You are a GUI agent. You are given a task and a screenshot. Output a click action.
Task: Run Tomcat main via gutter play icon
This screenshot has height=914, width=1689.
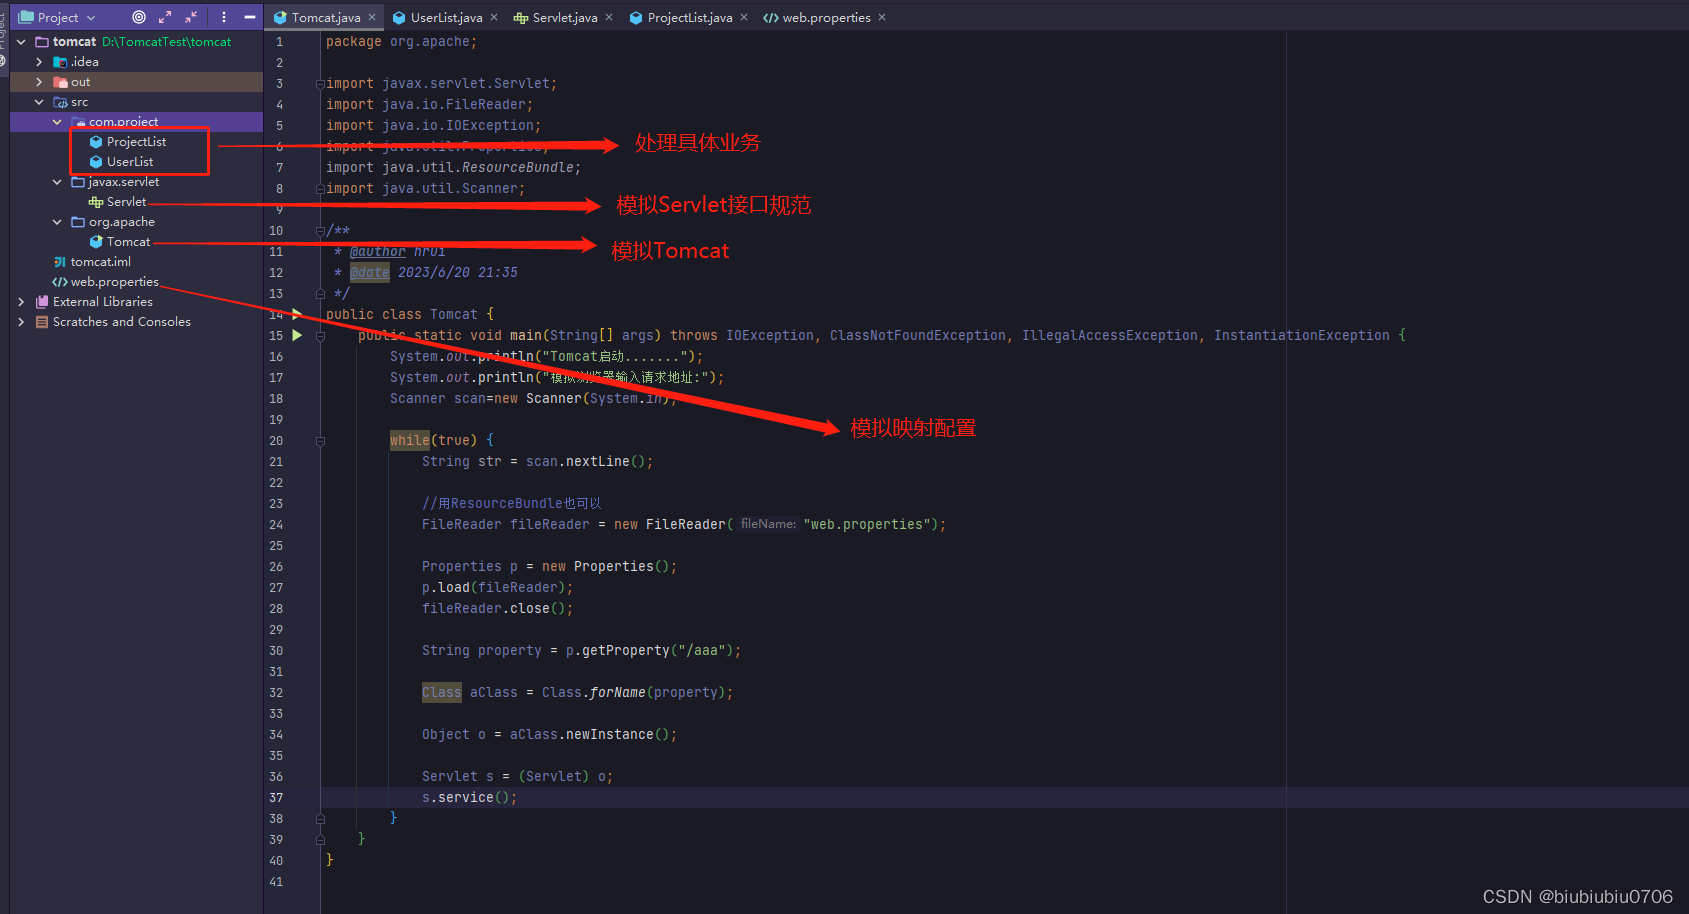point(297,335)
